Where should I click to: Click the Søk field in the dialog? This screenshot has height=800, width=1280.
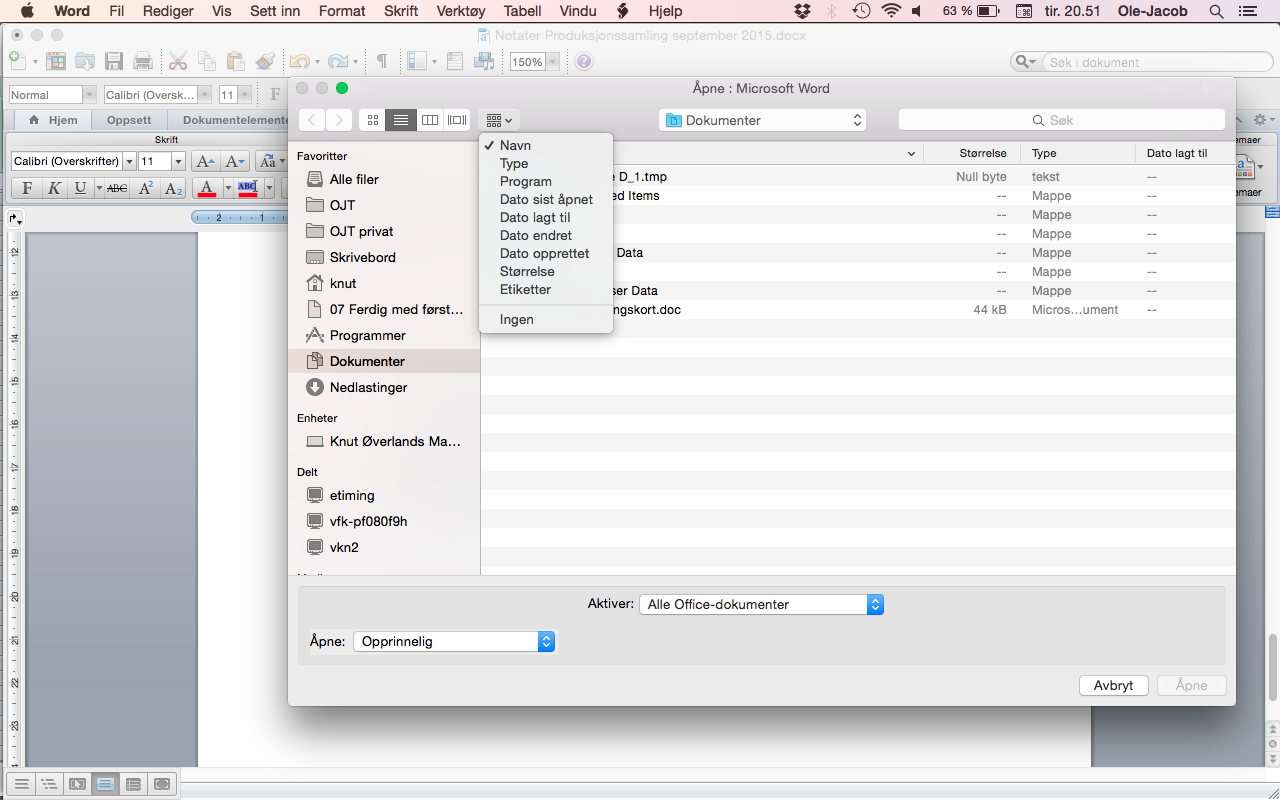(x=1062, y=120)
